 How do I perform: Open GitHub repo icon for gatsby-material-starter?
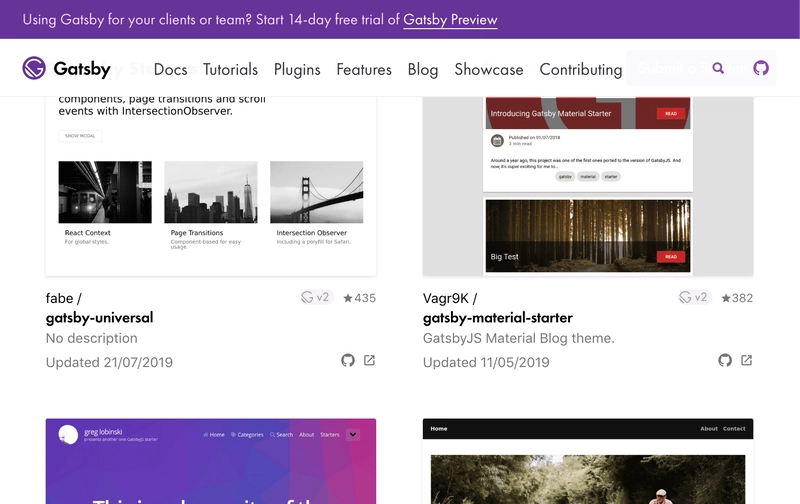click(x=725, y=360)
